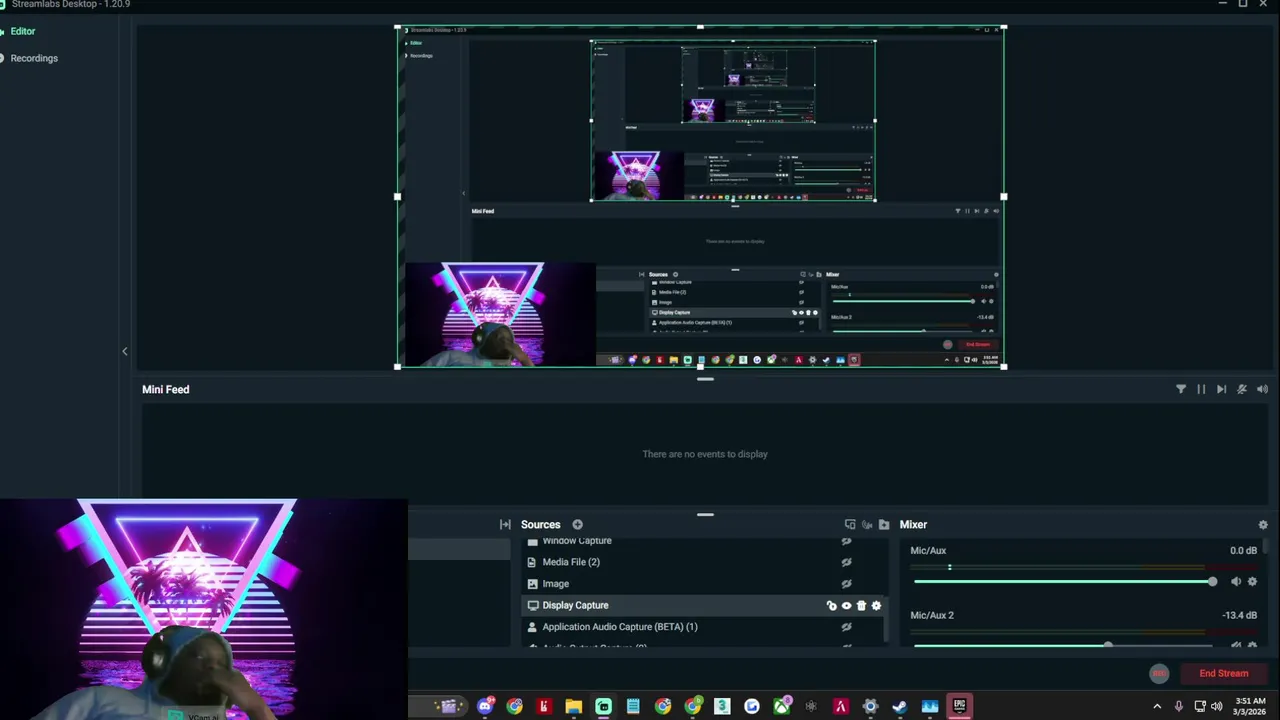This screenshot has width=1280, height=720.
Task: Show the hidden Image source
Action: (x=846, y=584)
